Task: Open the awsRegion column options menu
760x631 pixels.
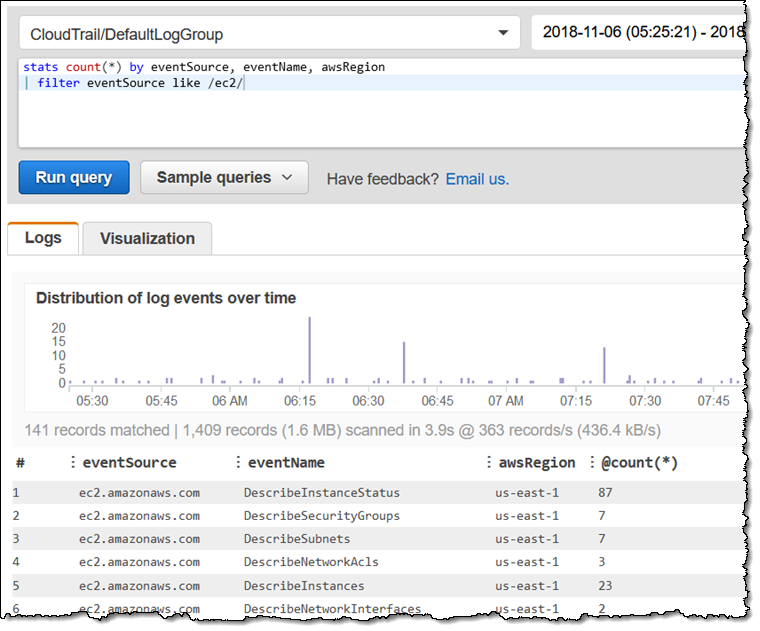Action: 489,462
